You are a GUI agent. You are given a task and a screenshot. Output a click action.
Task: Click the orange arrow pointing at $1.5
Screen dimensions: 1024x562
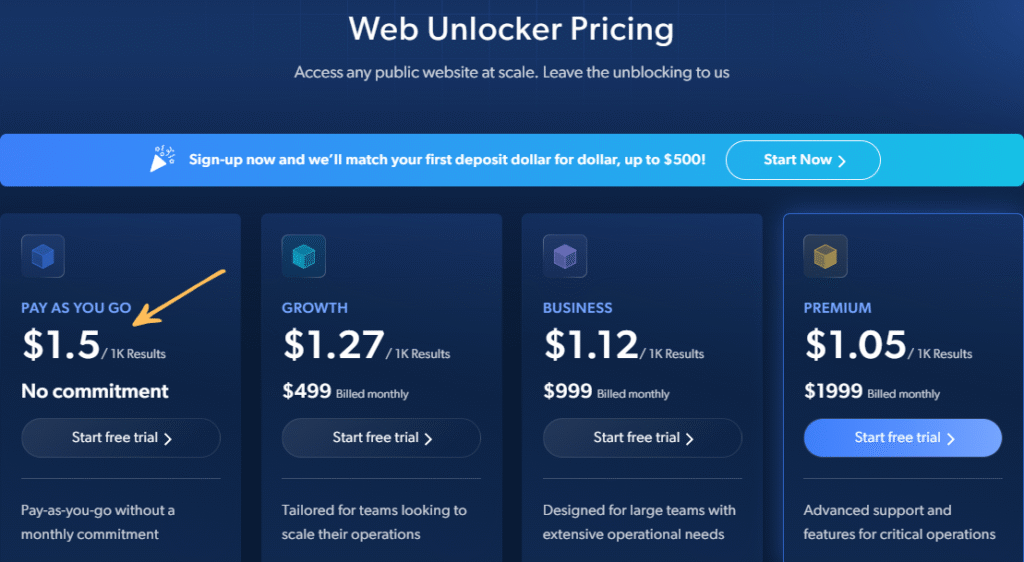pos(179,297)
